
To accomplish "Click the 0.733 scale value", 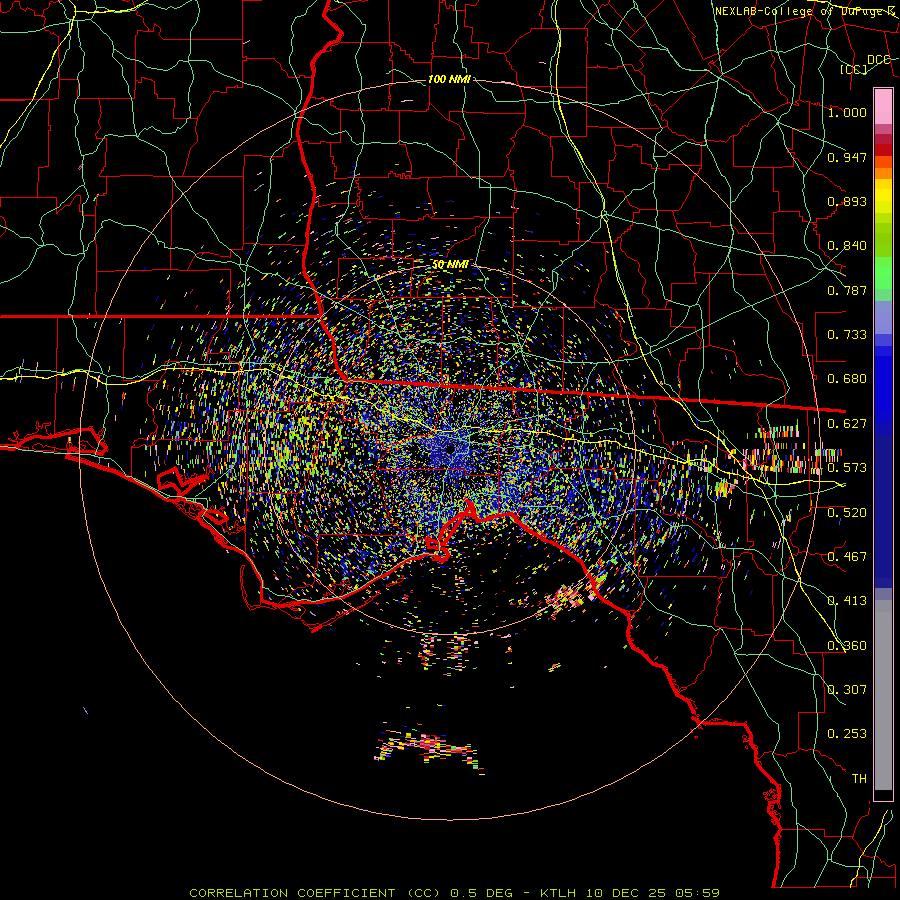I will [847, 335].
